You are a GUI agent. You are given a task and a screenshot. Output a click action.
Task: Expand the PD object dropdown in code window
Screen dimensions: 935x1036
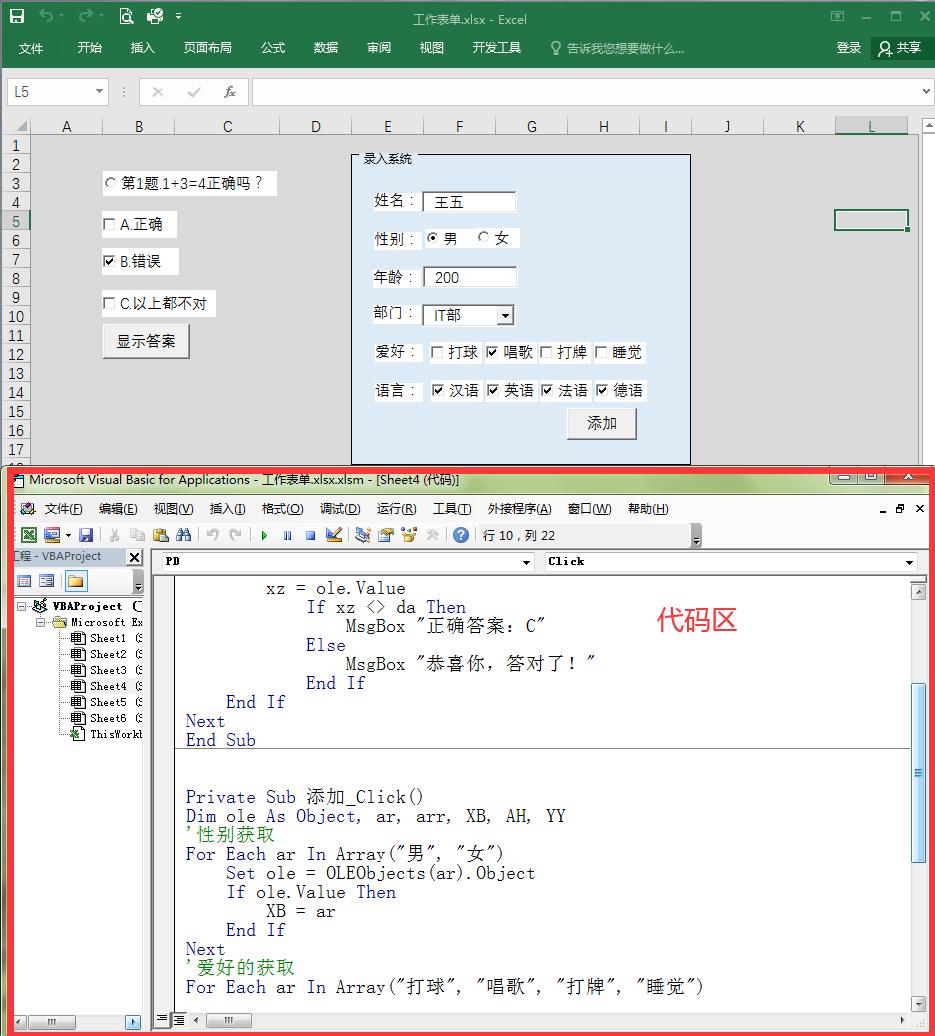[527, 562]
